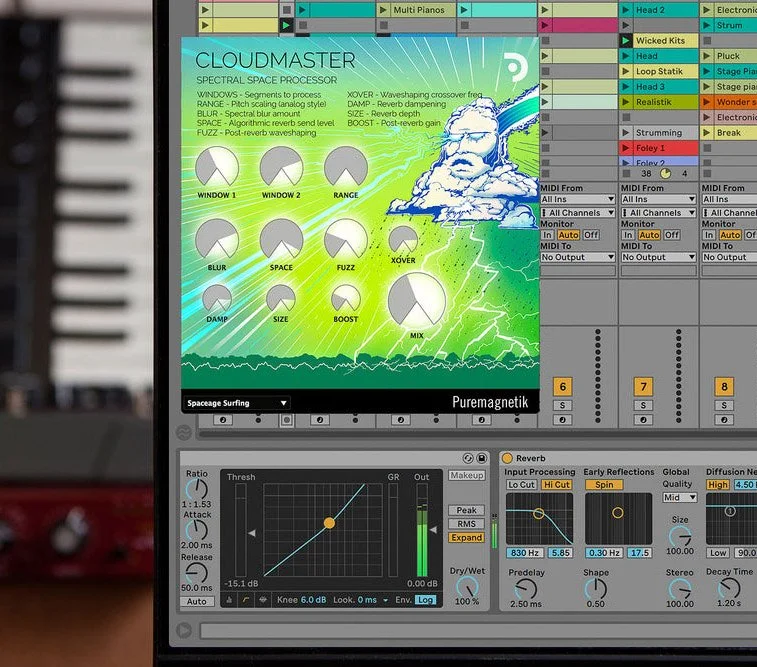Click the compressor Makeup button
Image resolution: width=757 pixels, height=667 pixels.
pyautogui.click(x=466, y=475)
